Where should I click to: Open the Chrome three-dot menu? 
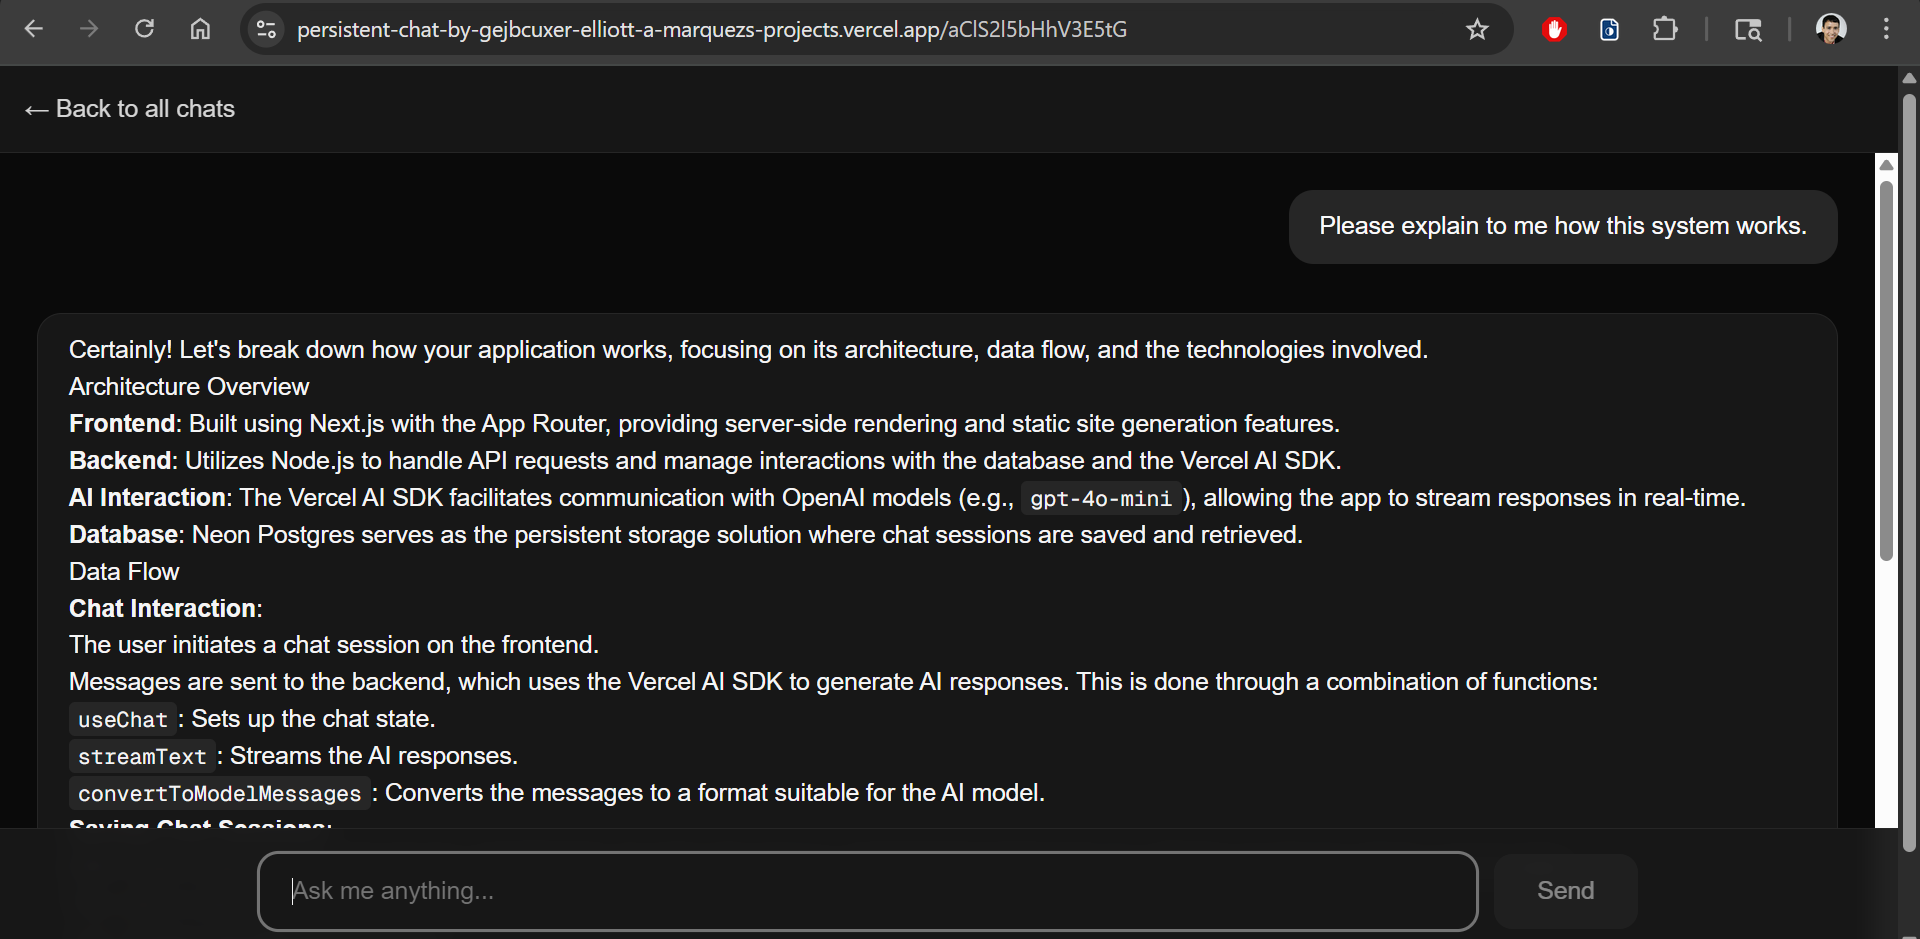pos(1886,29)
